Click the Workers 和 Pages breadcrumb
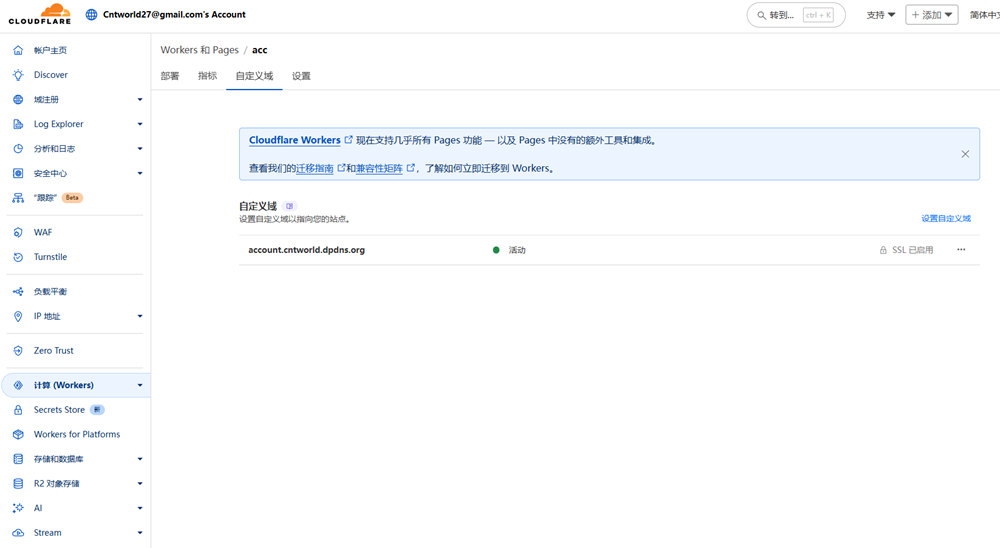The height and width of the screenshot is (548, 1000). (200, 50)
